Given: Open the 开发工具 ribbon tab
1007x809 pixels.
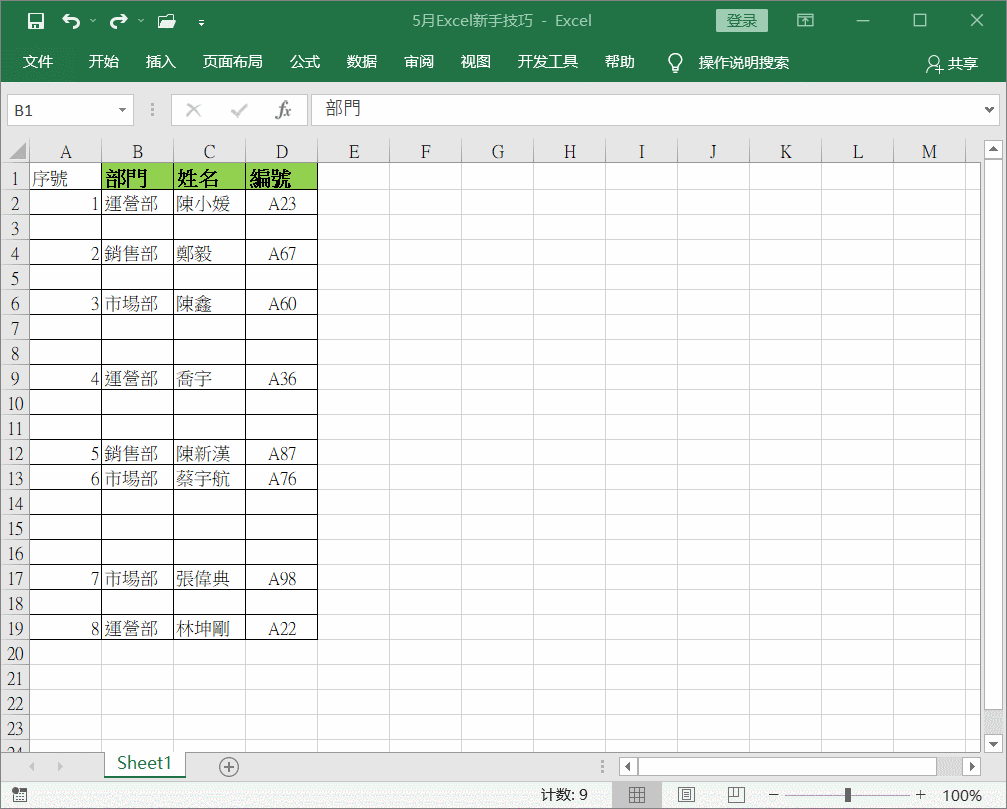Looking at the screenshot, I should (x=548, y=62).
